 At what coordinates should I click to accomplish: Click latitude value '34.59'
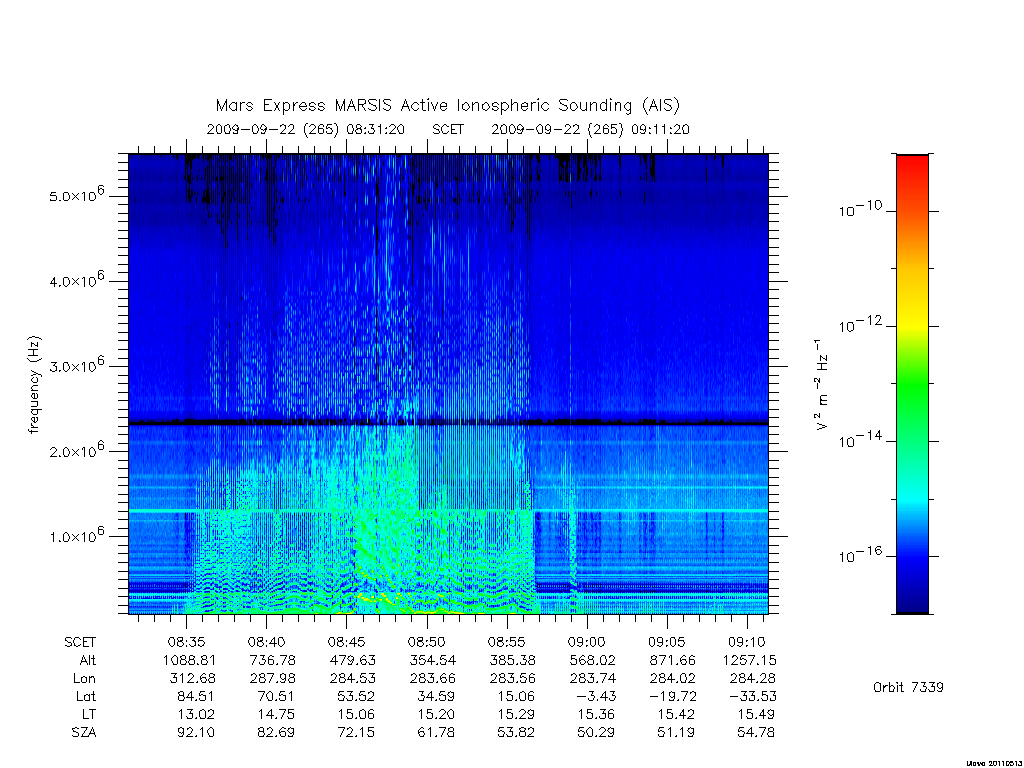(x=436, y=696)
